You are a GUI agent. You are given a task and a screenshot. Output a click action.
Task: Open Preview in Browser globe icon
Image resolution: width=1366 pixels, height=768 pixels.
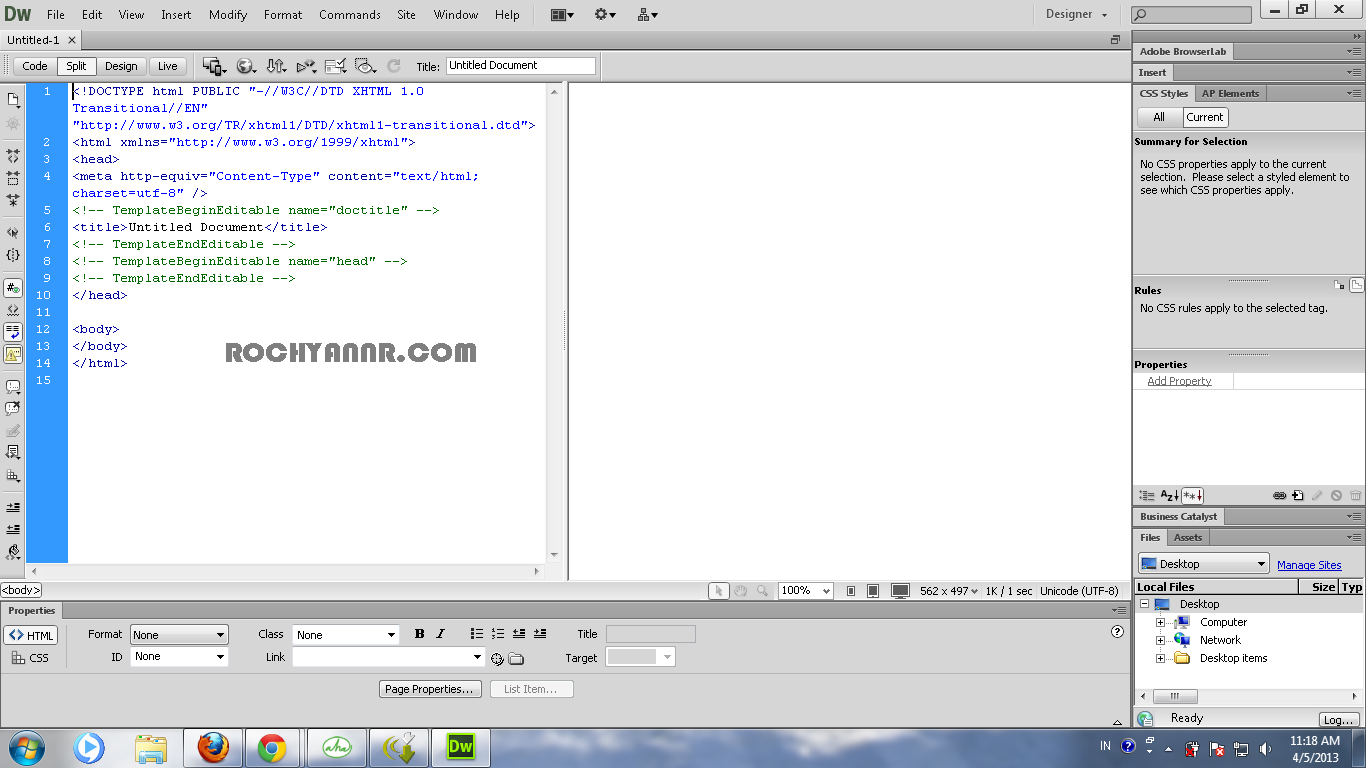pos(245,66)
